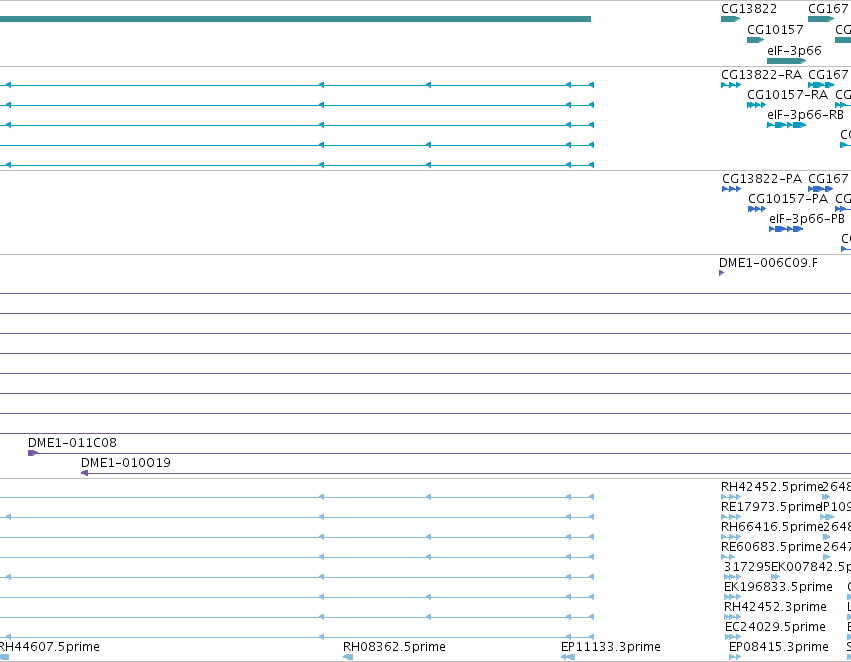Viewport: 851px width, 662px height.
Task: Click the long teal gene bar at the top
Action: click(295, 19)
